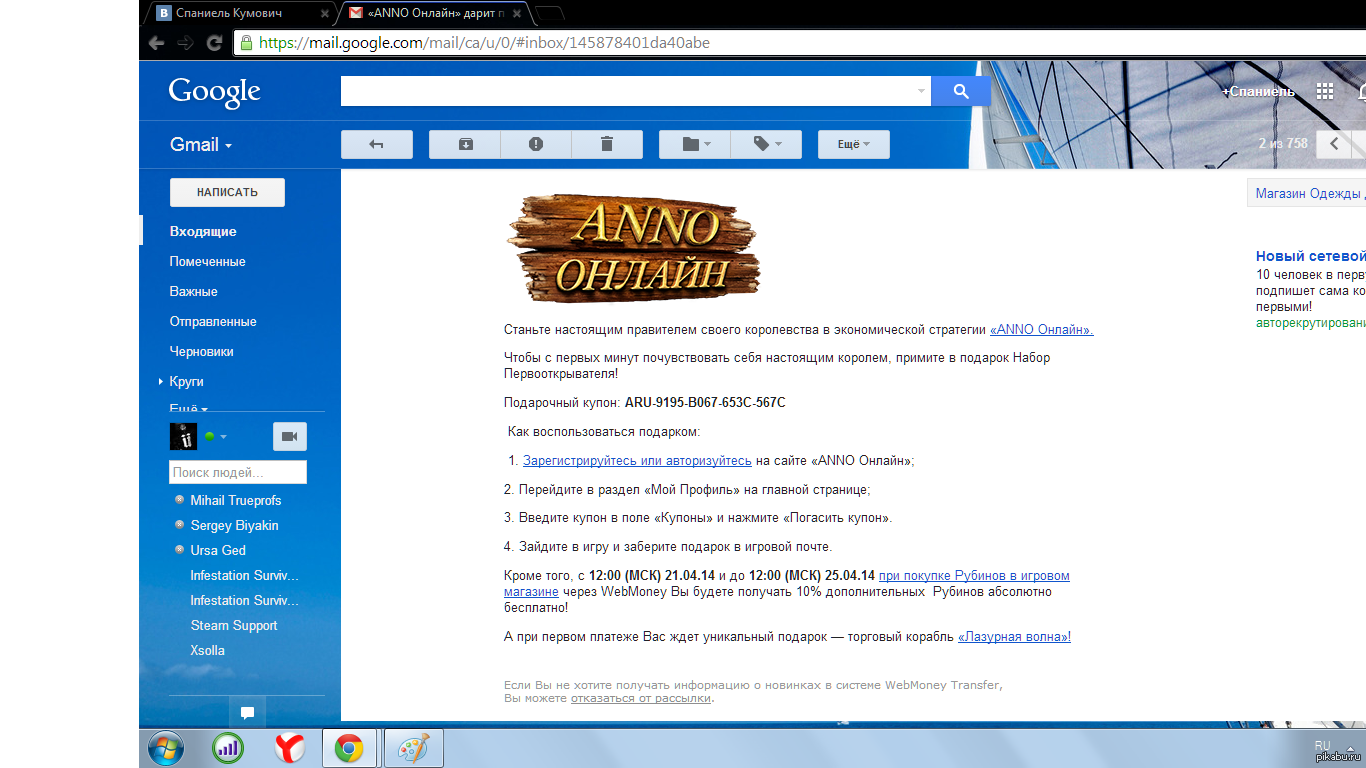Follow the Зарегистрируйтесь или авторизуйтесь link
Viewport: 1366px width, 768px height.
[636, 461]
